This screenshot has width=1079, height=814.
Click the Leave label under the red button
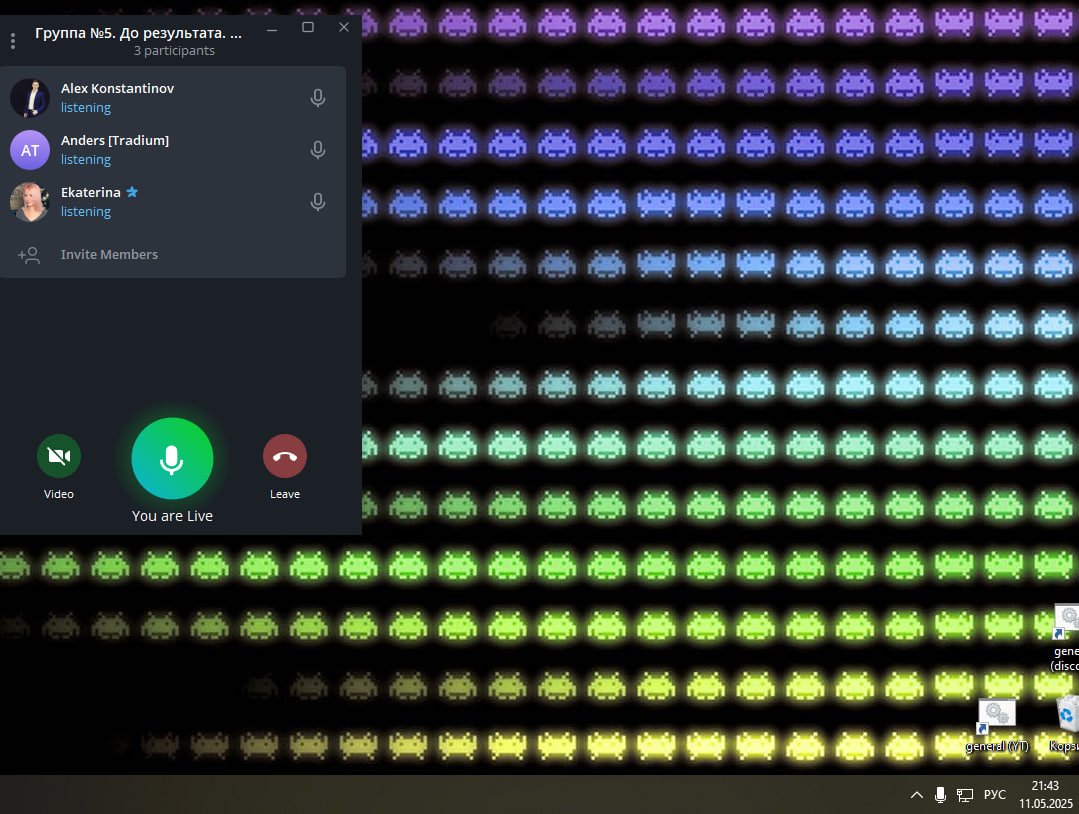pos(285,494)
